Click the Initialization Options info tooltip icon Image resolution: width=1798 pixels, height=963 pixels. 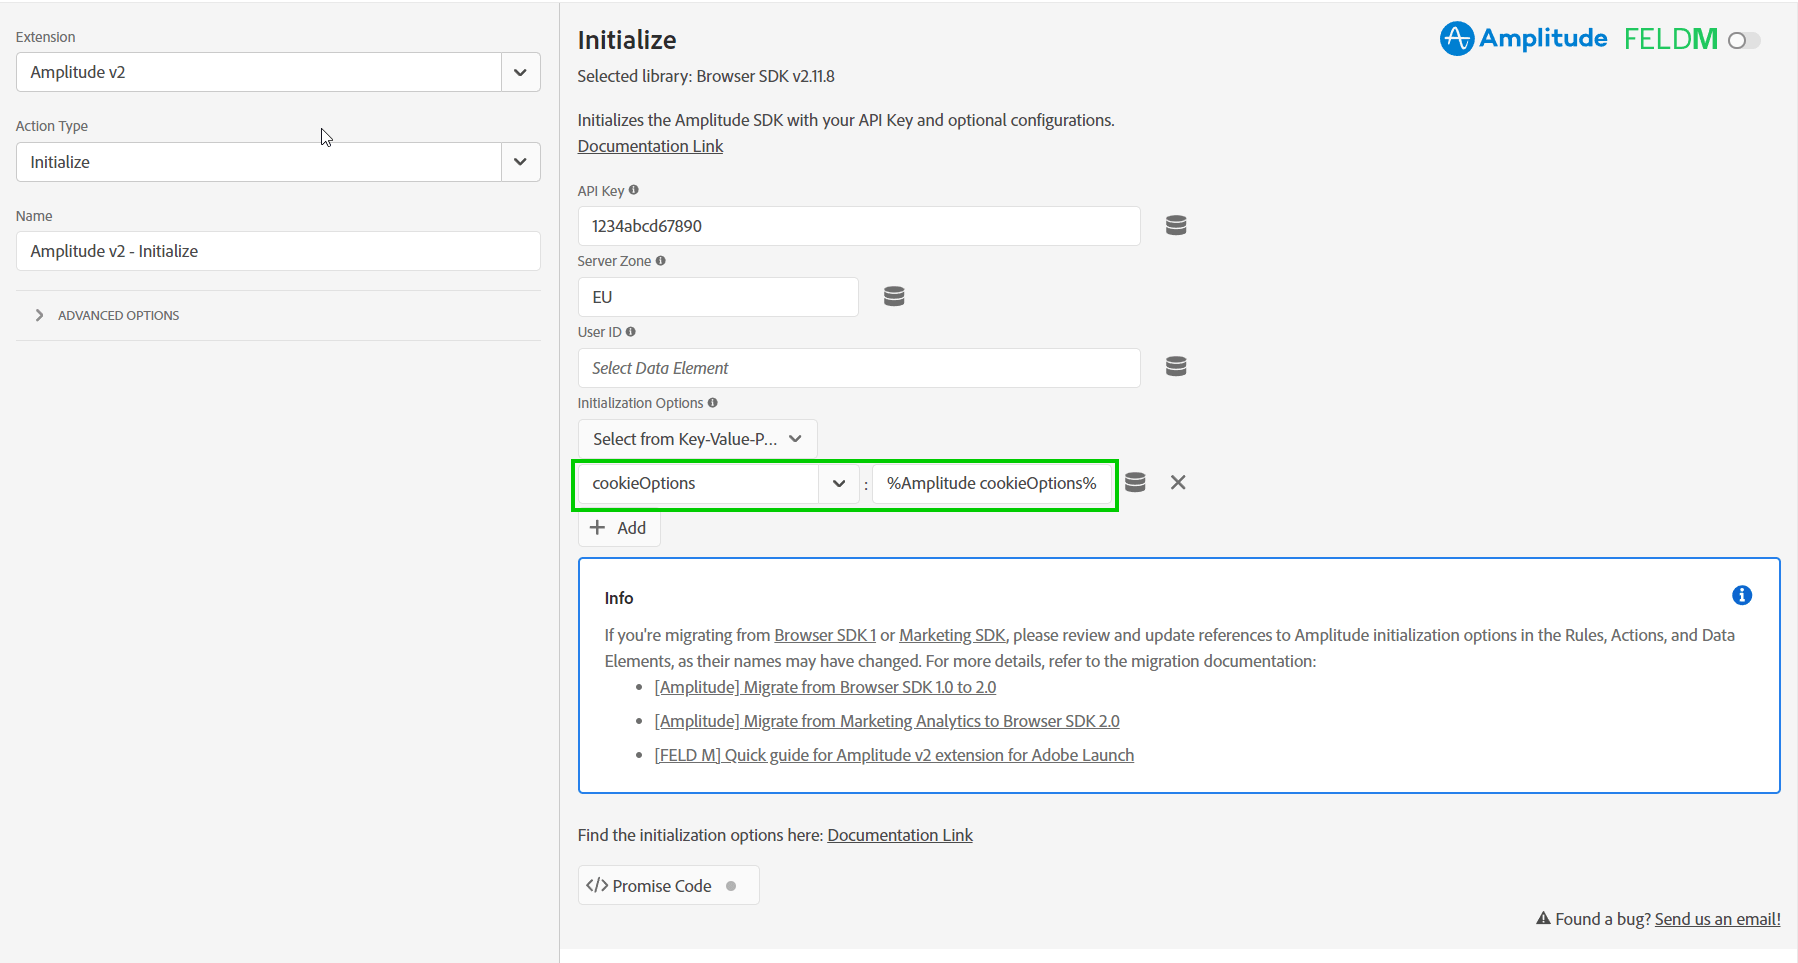[x=712, y=403]
